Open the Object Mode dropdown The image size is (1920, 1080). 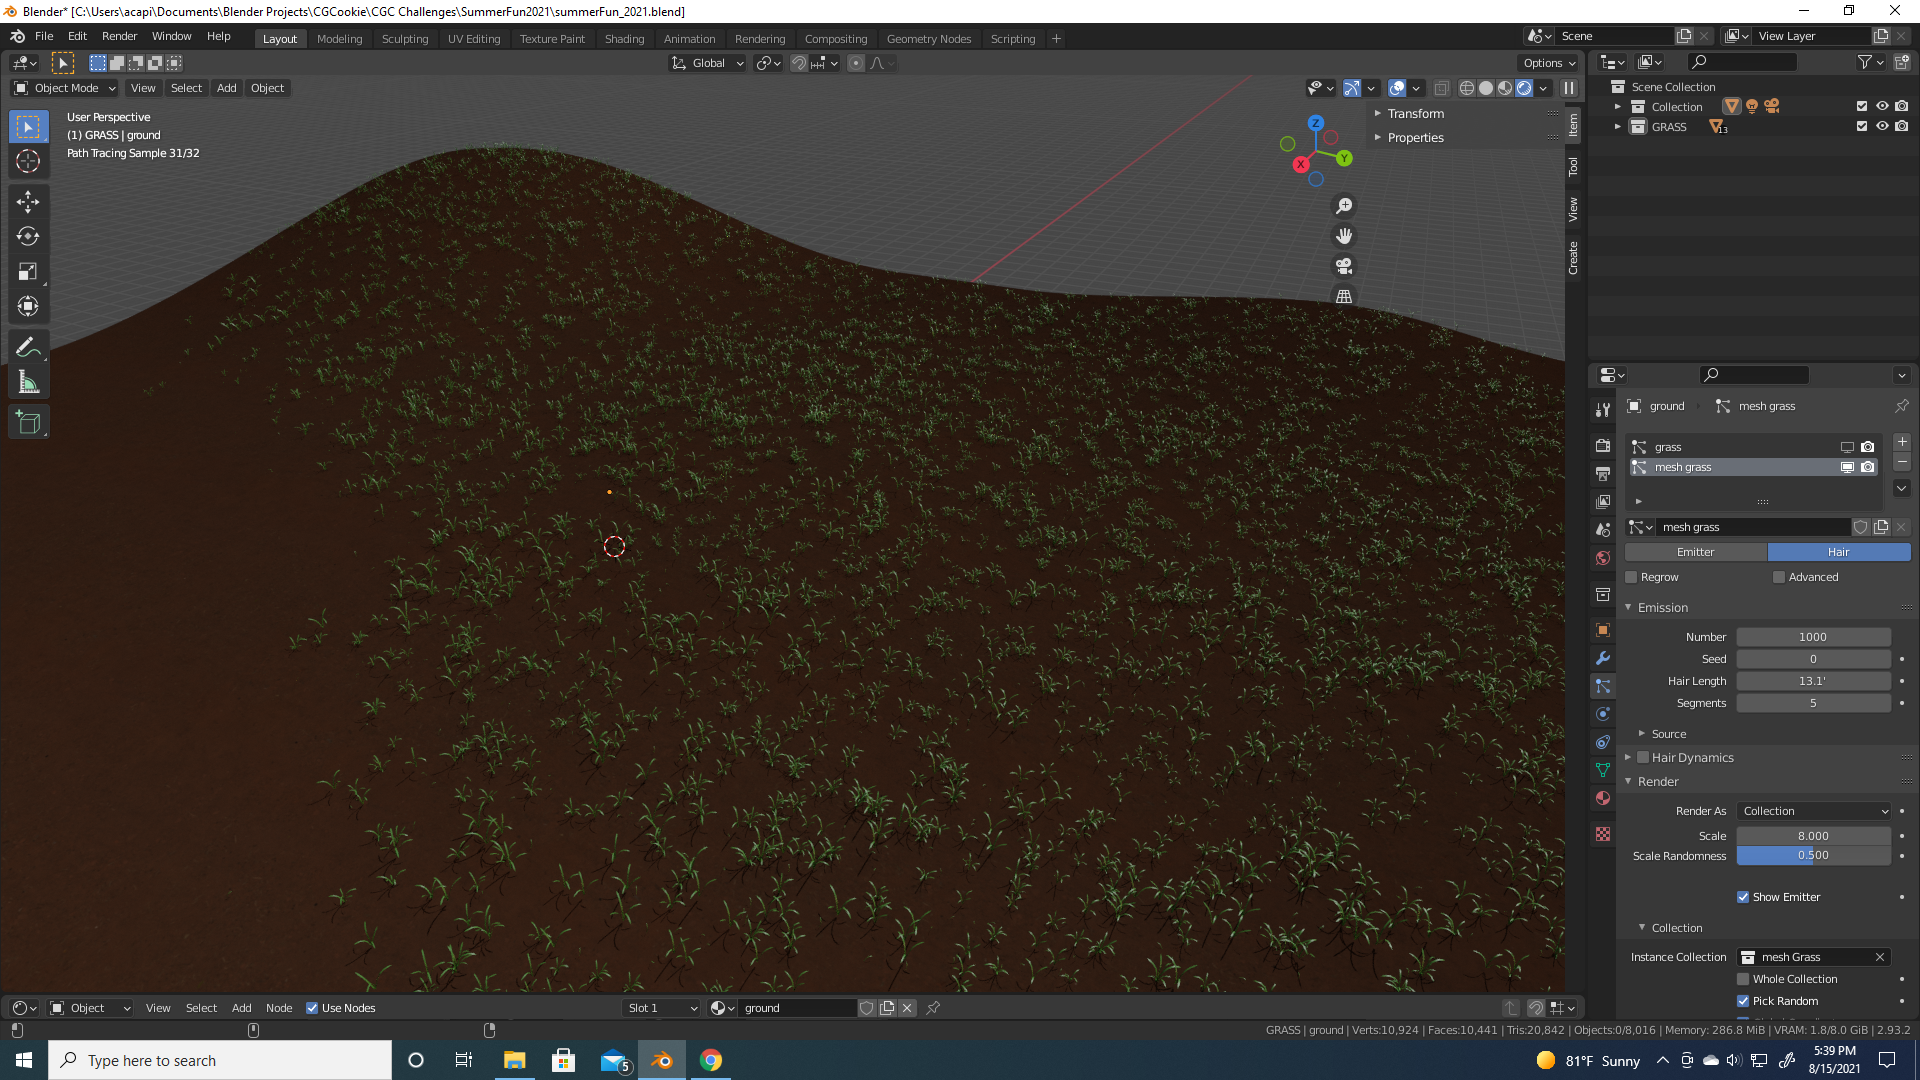tap(65, 88)
